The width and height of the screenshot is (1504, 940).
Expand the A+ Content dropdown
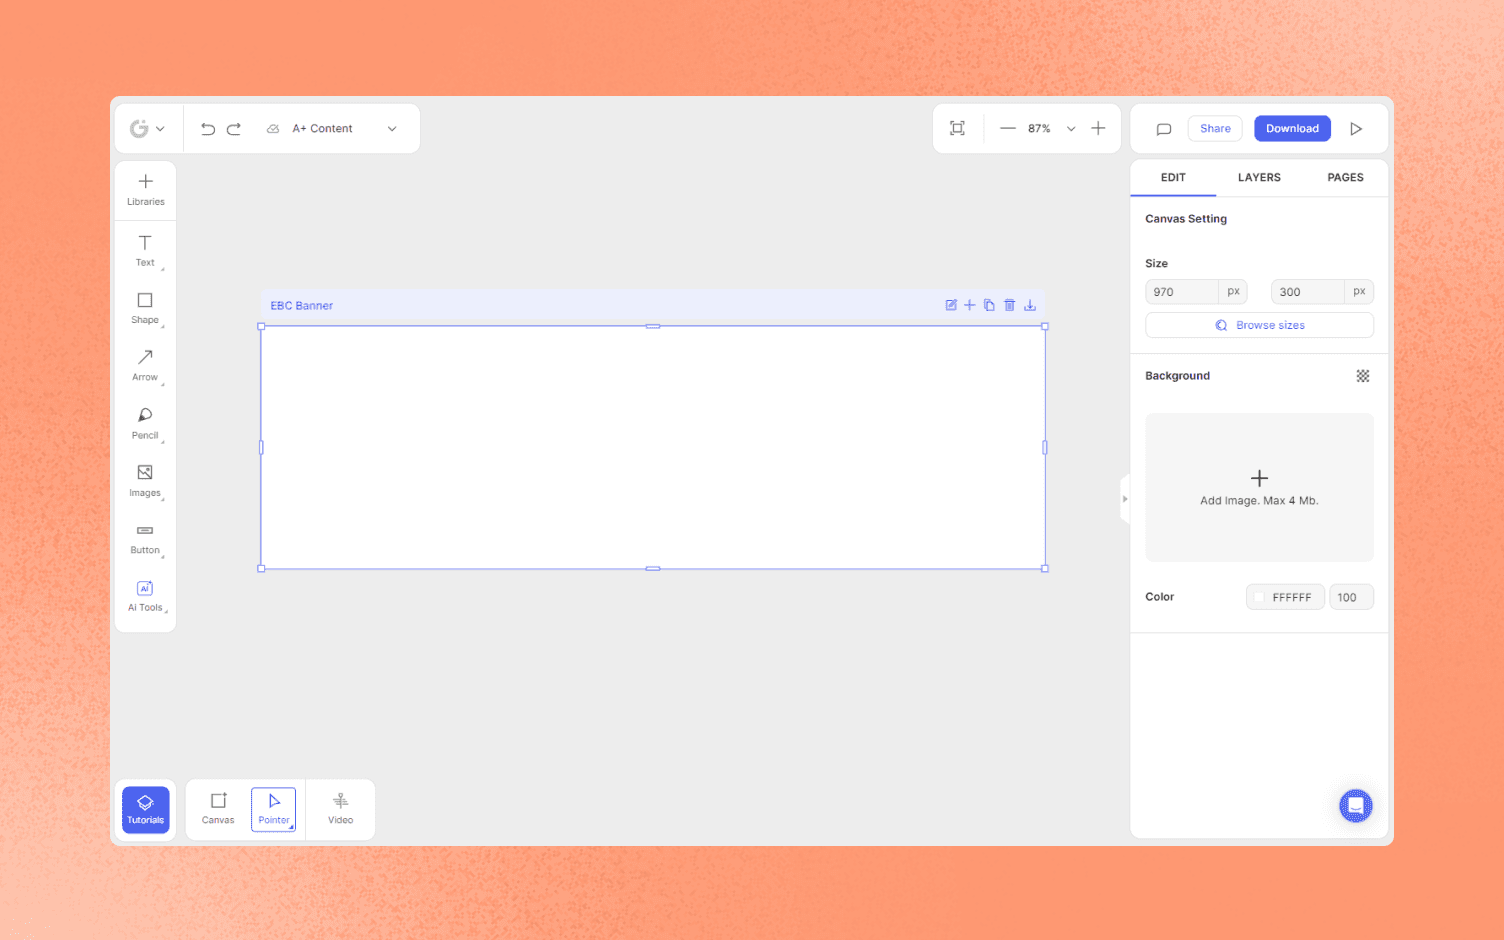point(391,128)
